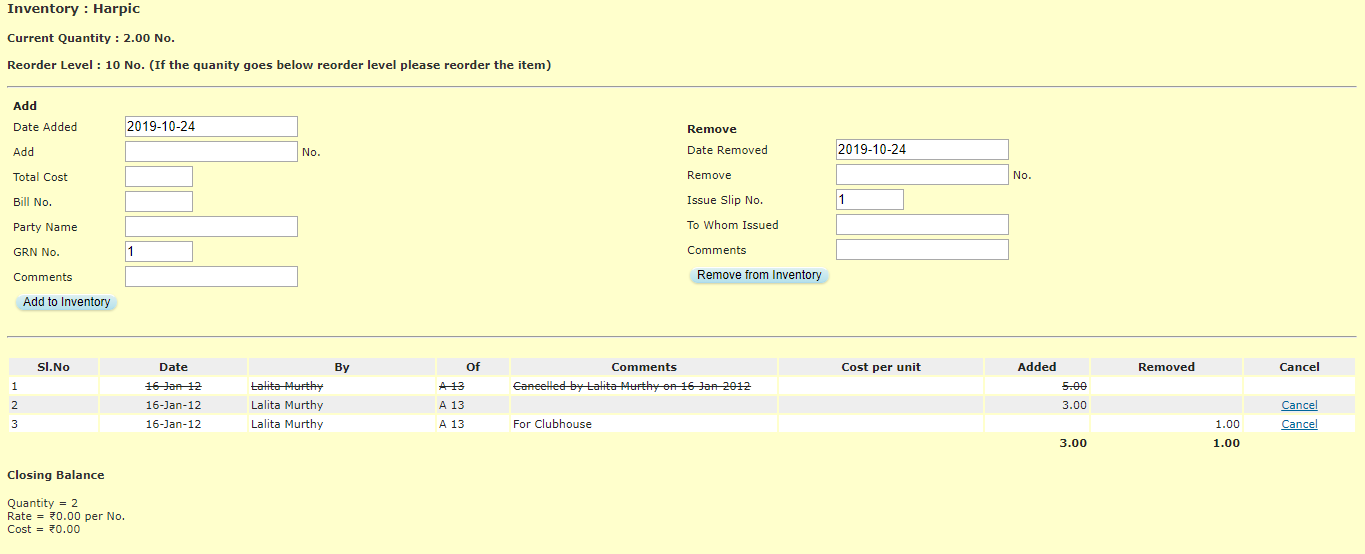
Task: Click the Comments column header
Action: coord(644,367)
